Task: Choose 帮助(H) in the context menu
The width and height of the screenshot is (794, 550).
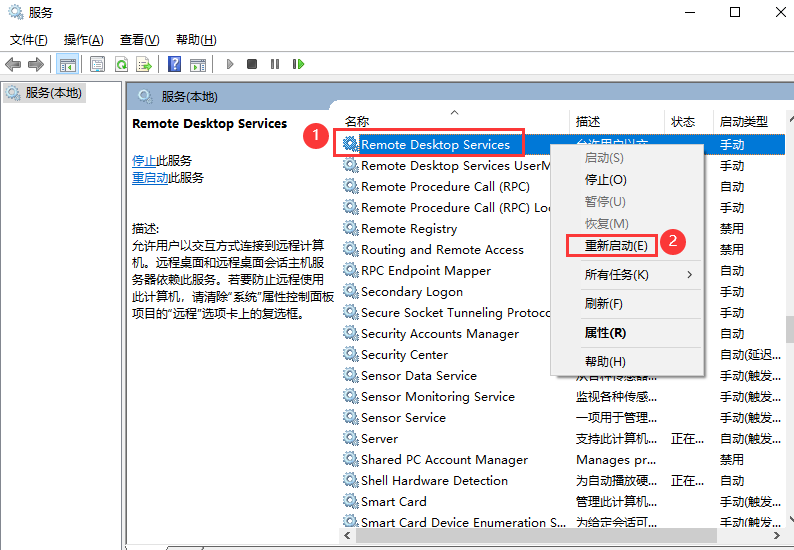Action: 627,362
